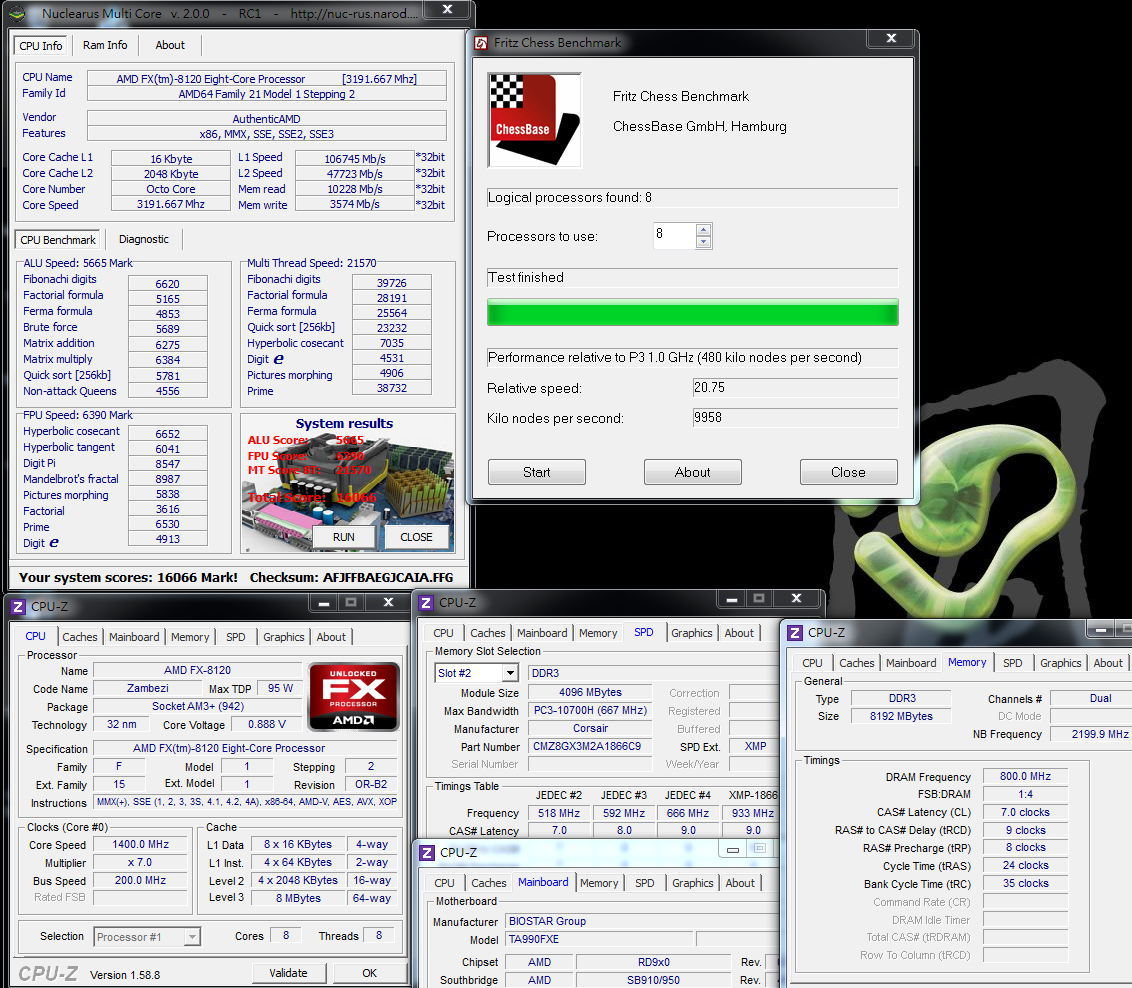Click Relative speed value 20.75
1132x988 pixels.
(795, 388)
